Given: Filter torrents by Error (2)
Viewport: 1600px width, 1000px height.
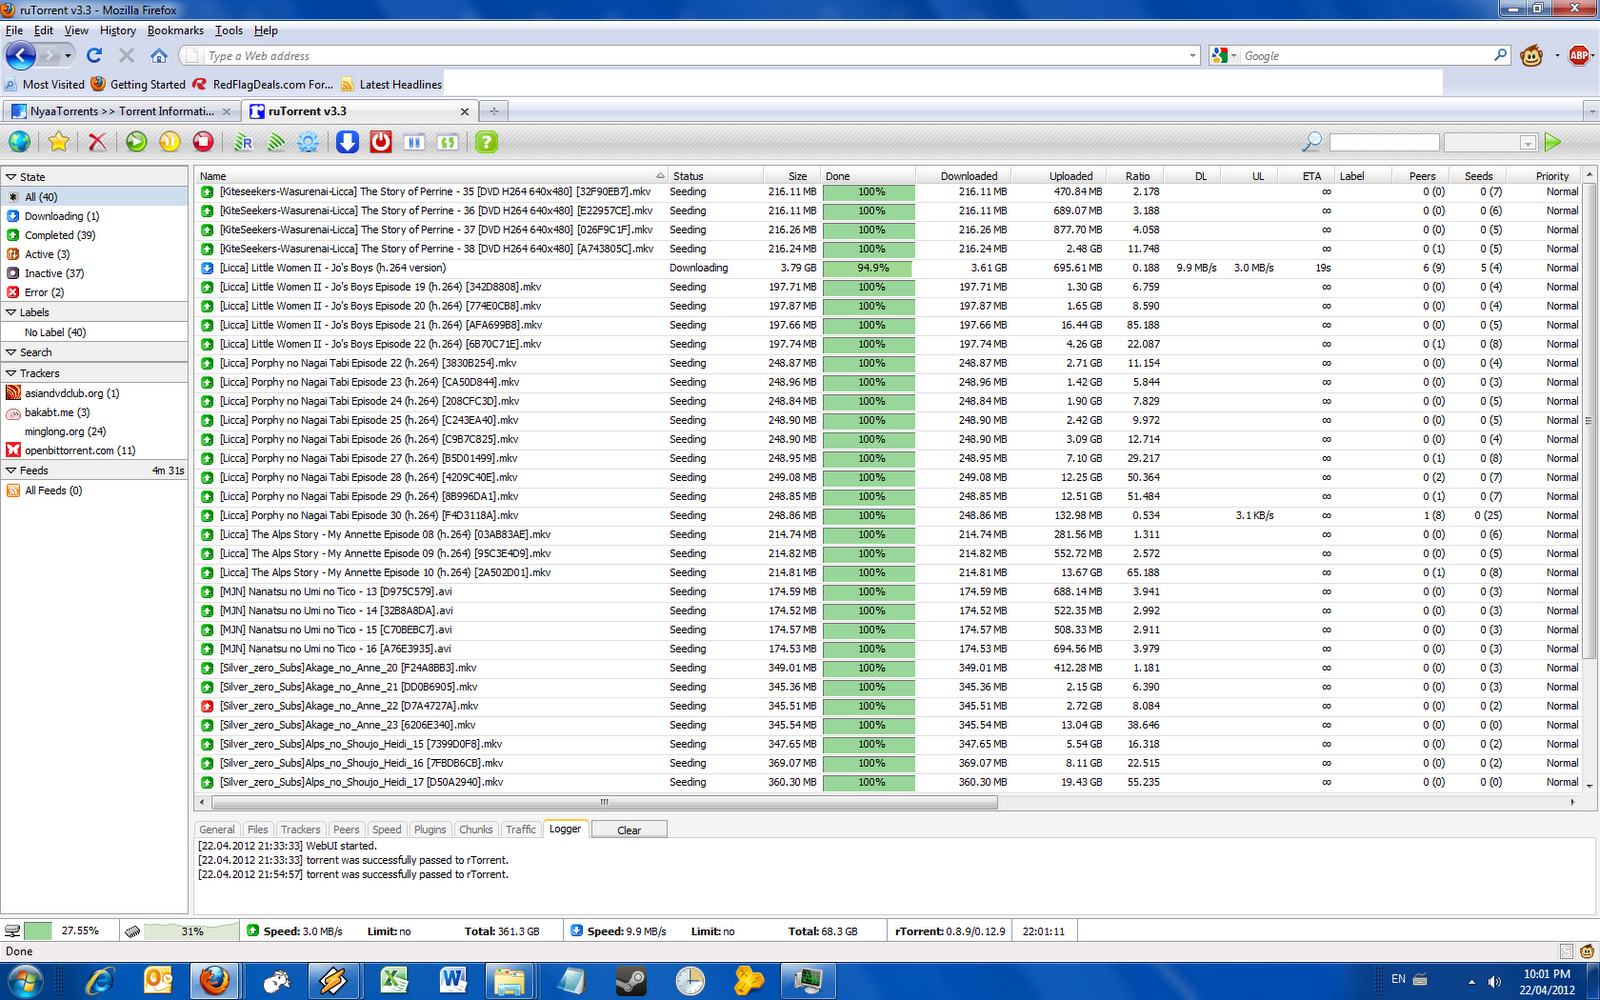Looking at the screenshot, I should 44,292.
